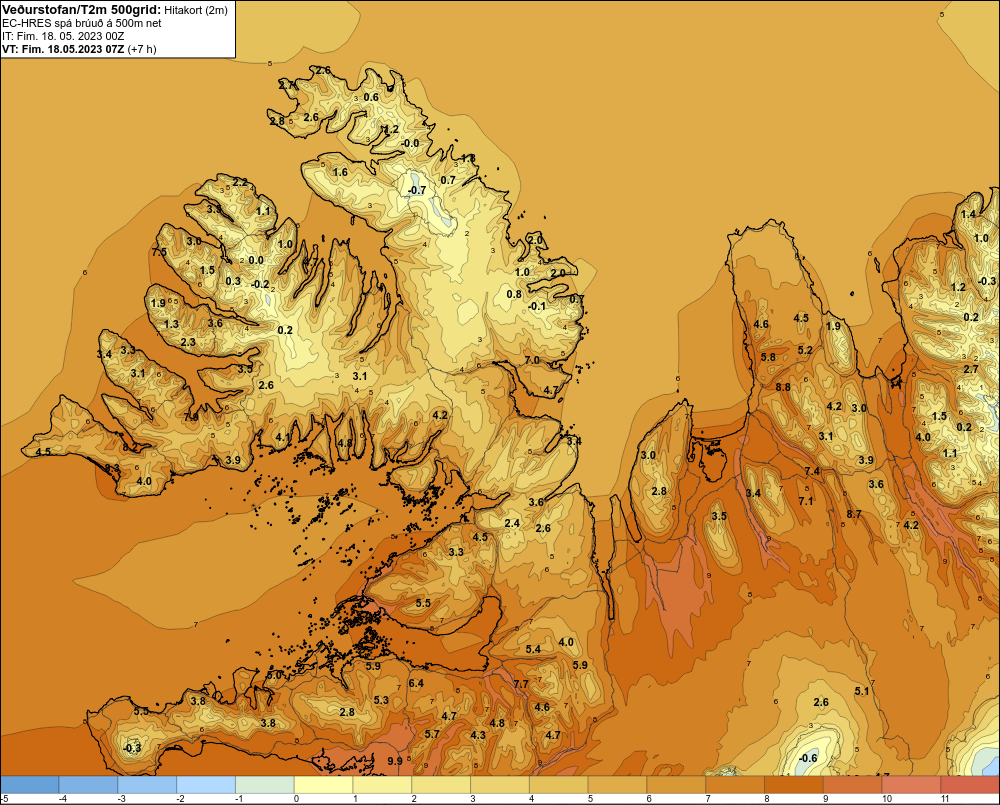Click the 1.6 temperature value on map

[x=341, y=172]
